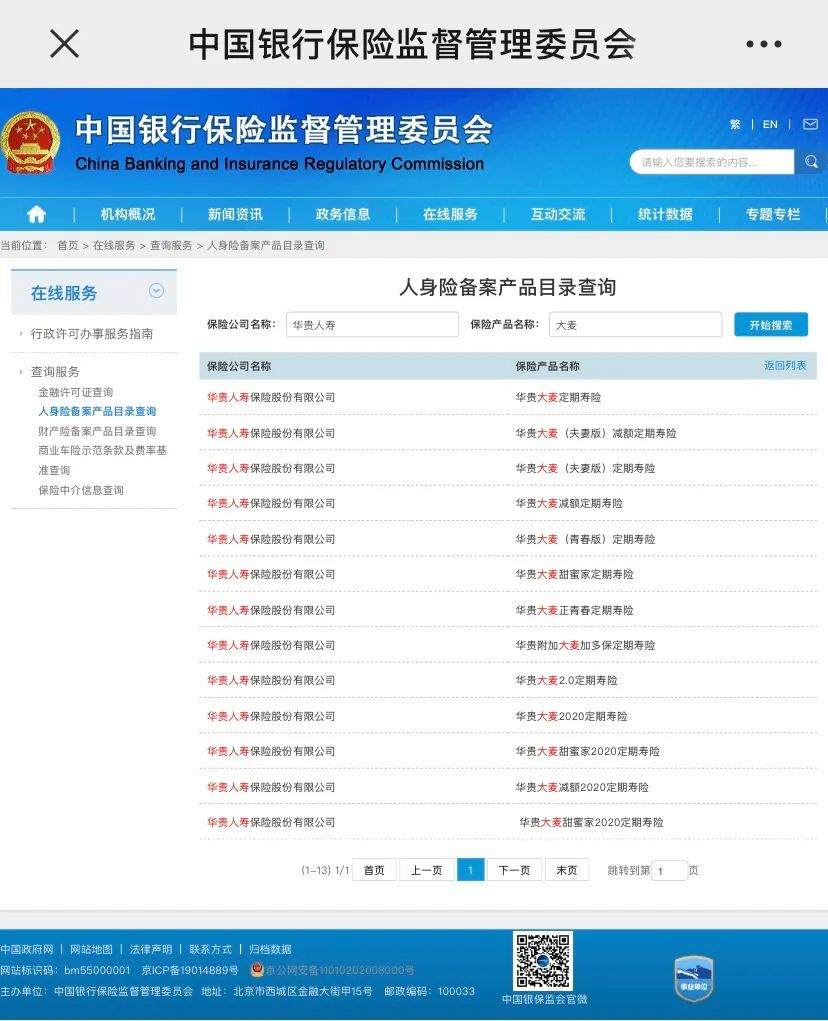Screen dimensions: 828x1021
Task: Click the 下一页 pagination button
Action: [x=514, y=870]
